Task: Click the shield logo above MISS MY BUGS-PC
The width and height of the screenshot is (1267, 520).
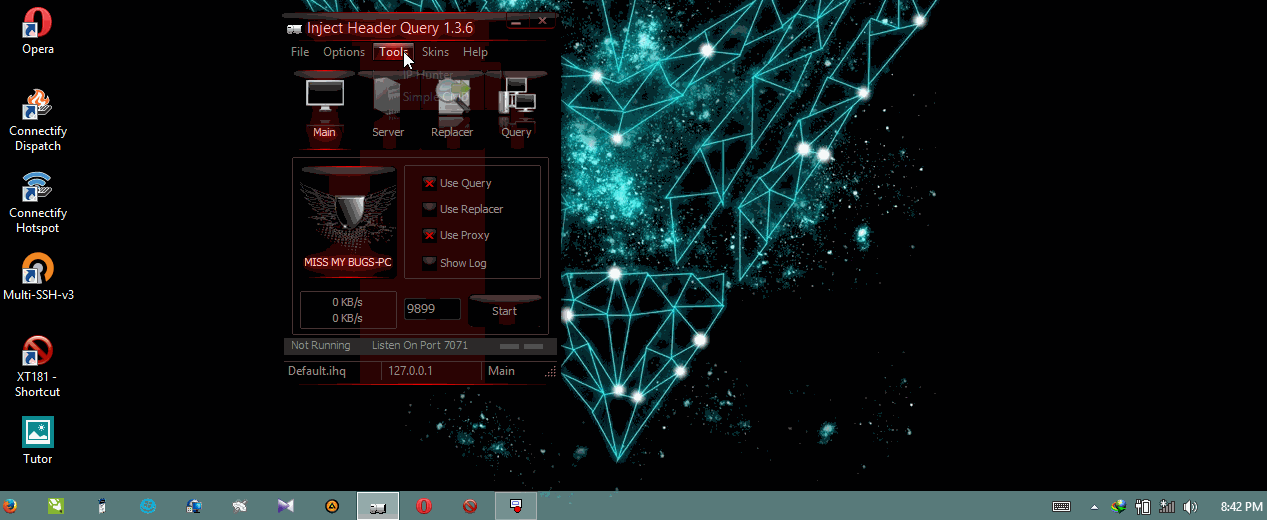Action: (x=349, y=213)
